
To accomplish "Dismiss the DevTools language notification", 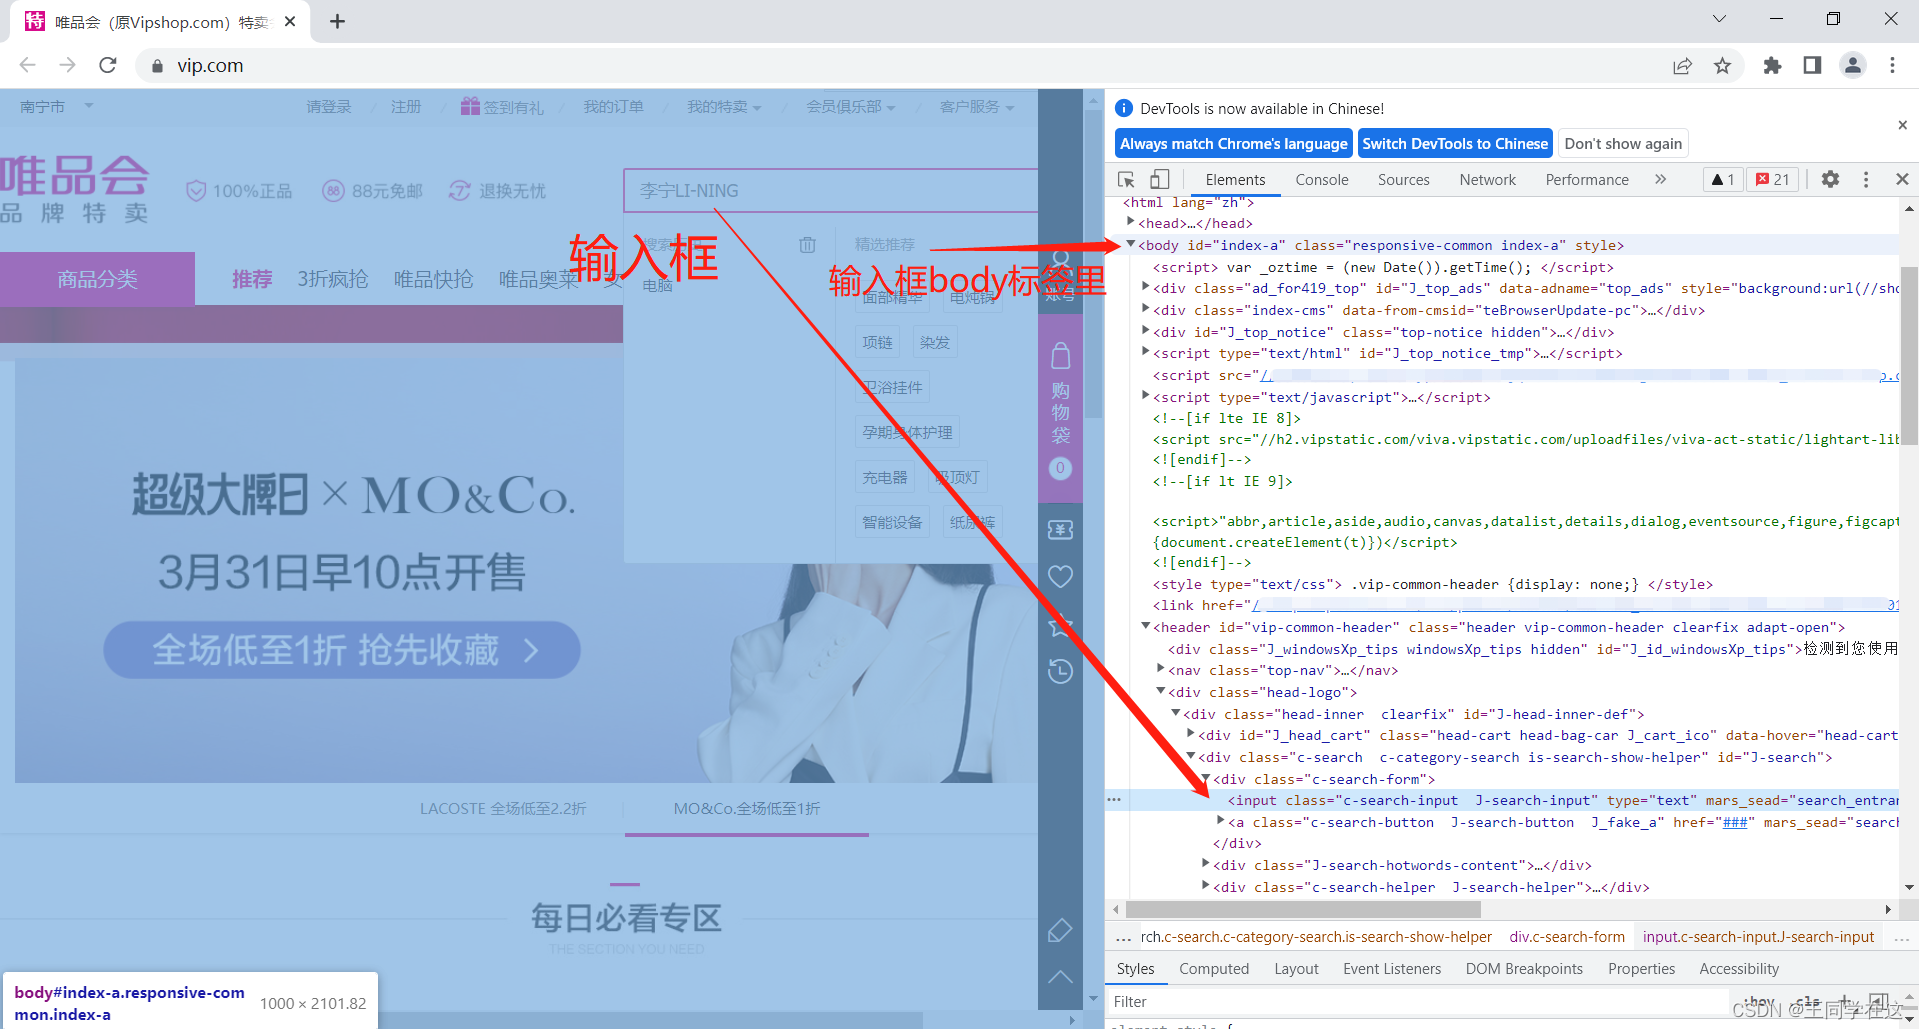I will click(1902, 125).
